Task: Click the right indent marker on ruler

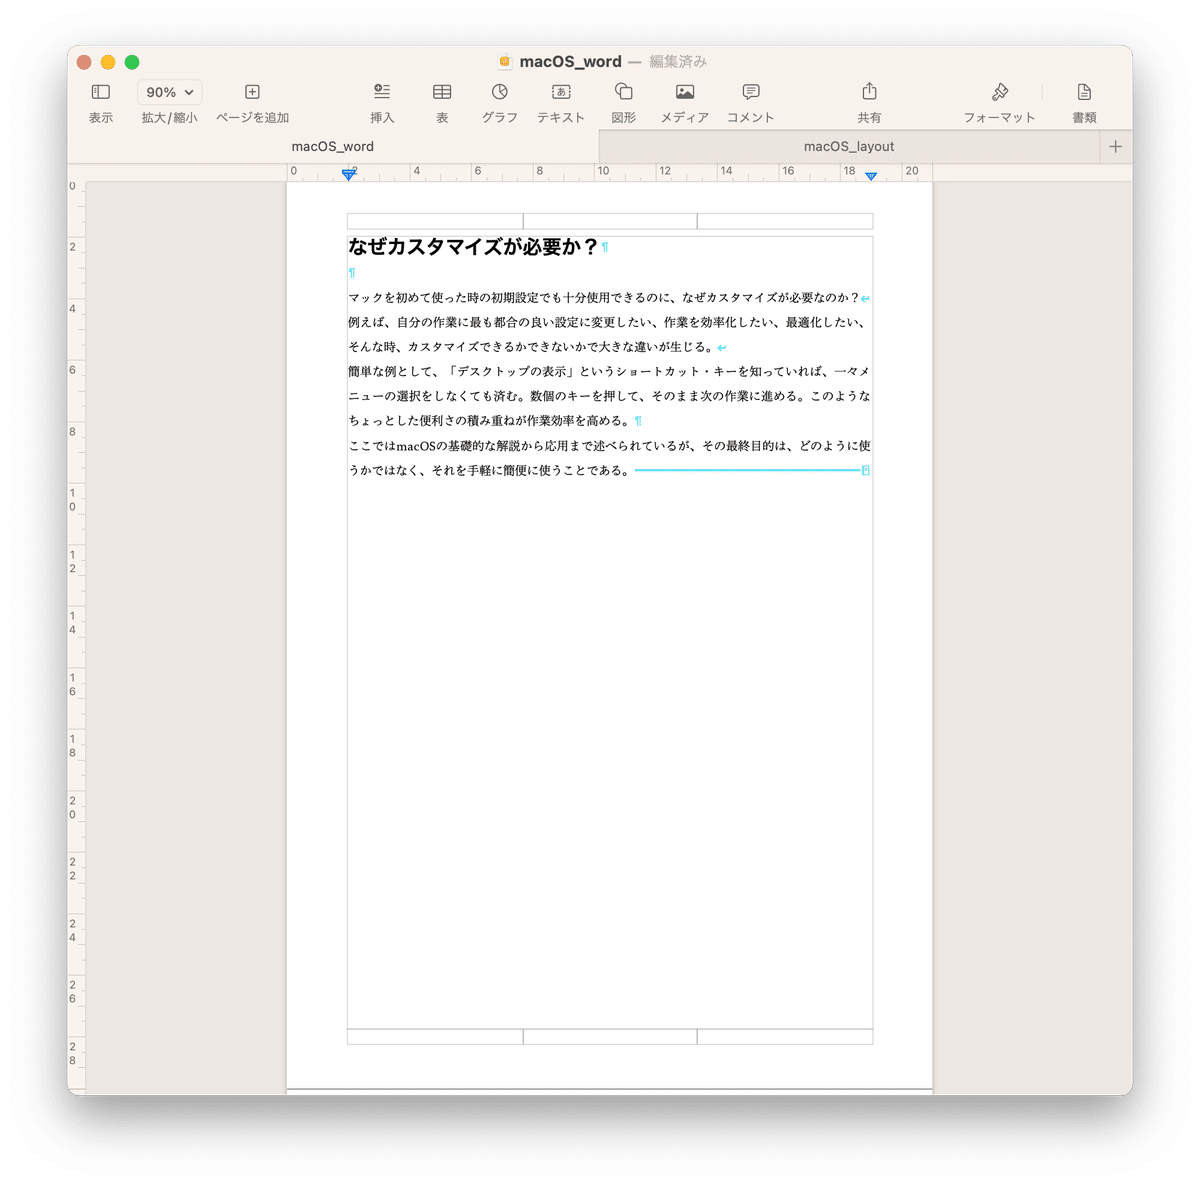Action: [871, 176]
